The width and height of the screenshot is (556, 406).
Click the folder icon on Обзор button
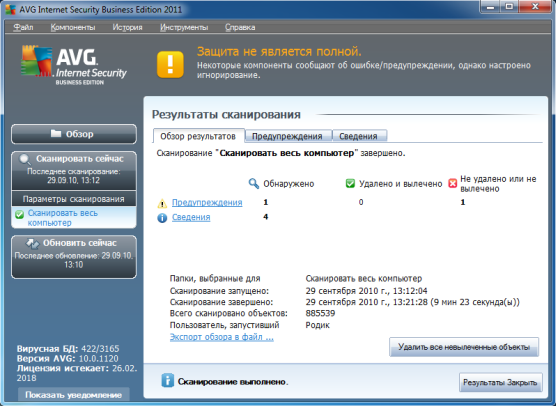pyautogui.click(x=56, y=133)
